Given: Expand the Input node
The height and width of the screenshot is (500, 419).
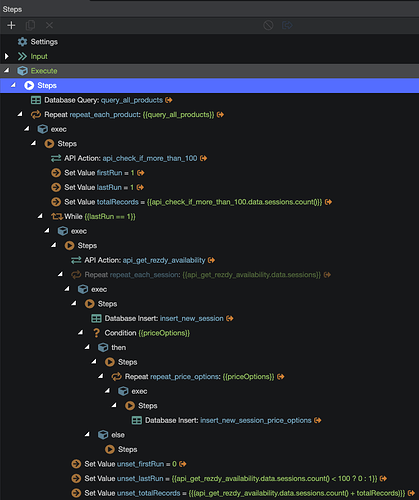Looking at the screenshot, I should [x=6, y=56].
